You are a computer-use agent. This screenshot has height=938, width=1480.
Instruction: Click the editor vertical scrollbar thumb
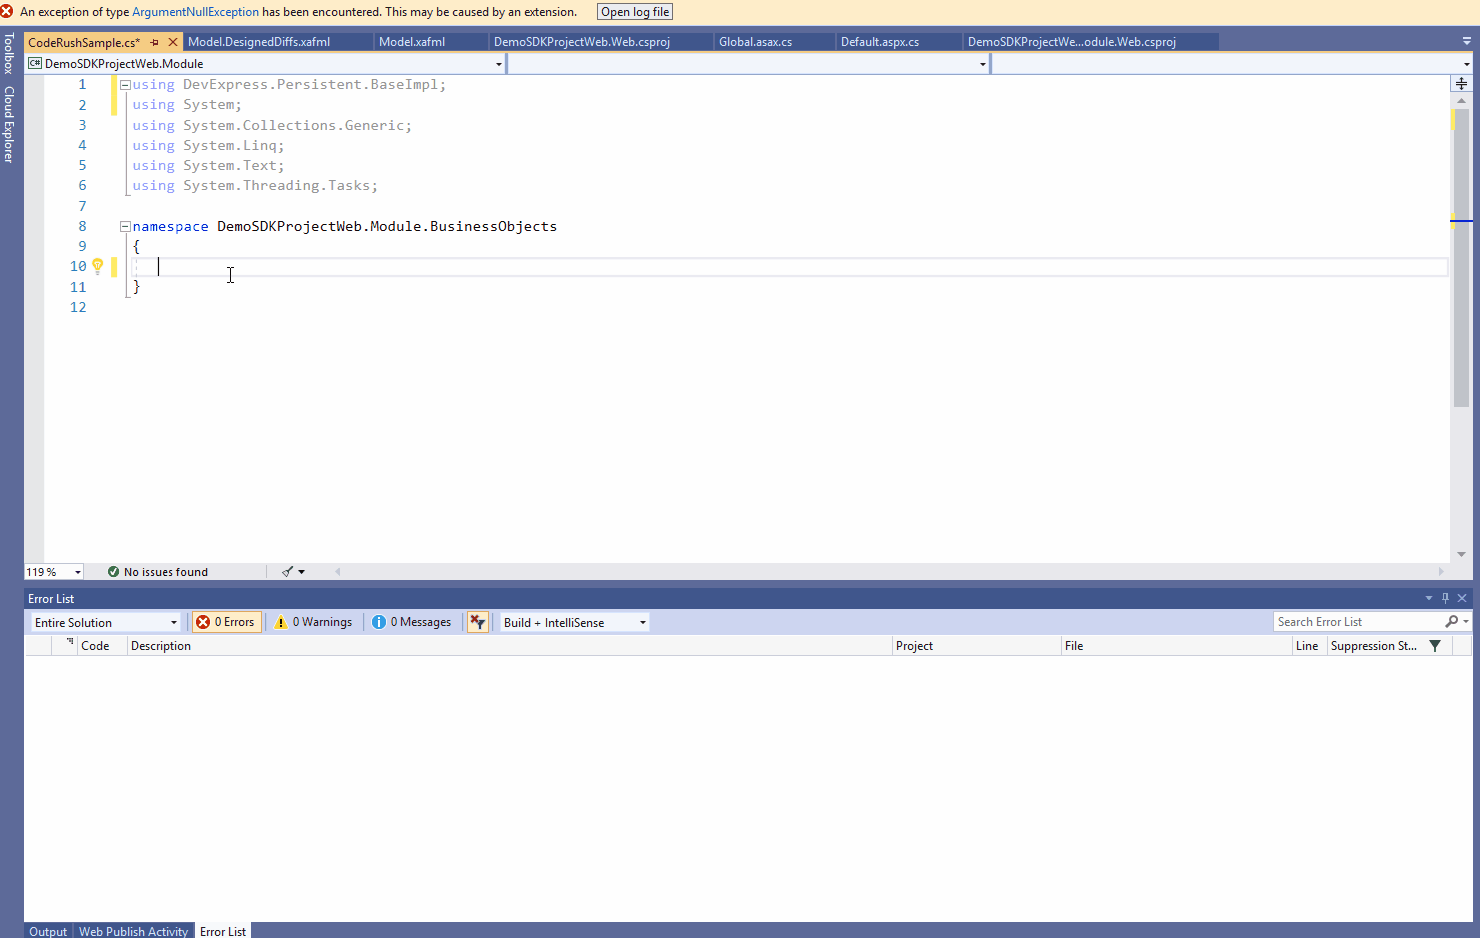[1461, 258]
